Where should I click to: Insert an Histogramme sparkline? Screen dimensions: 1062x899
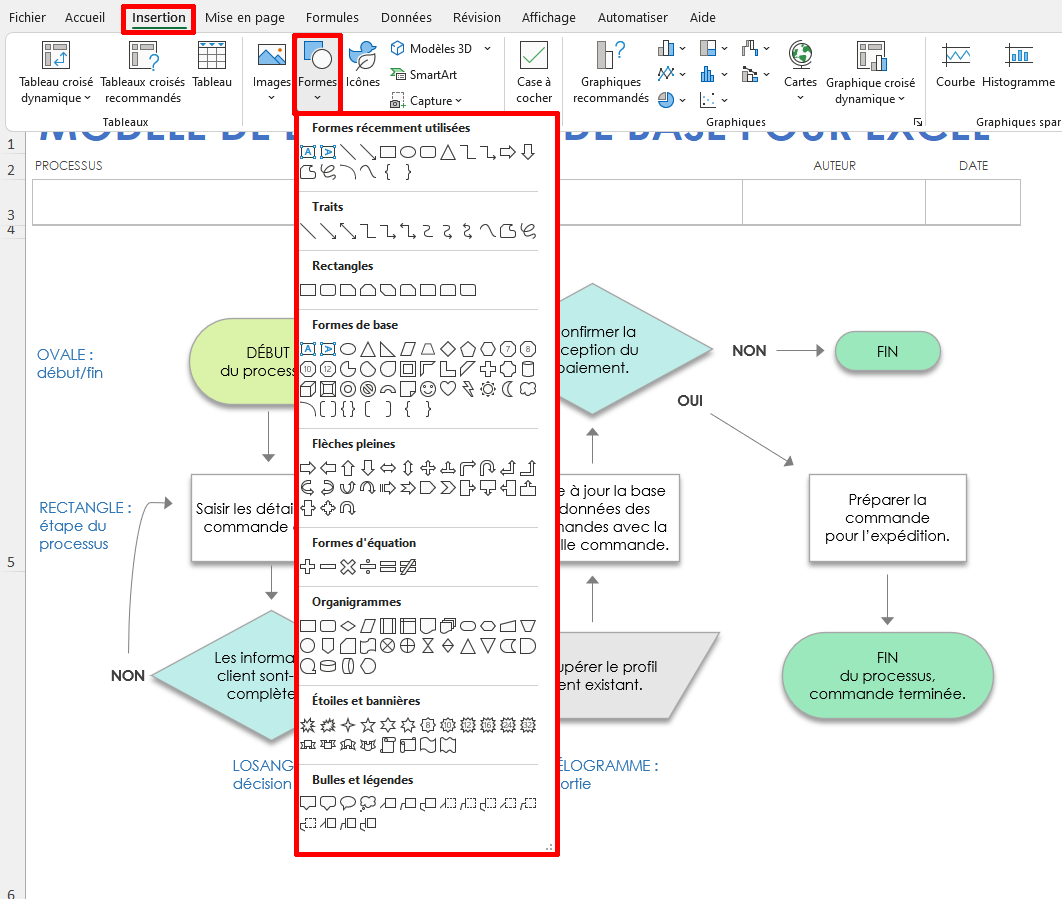click(1018, 69)
